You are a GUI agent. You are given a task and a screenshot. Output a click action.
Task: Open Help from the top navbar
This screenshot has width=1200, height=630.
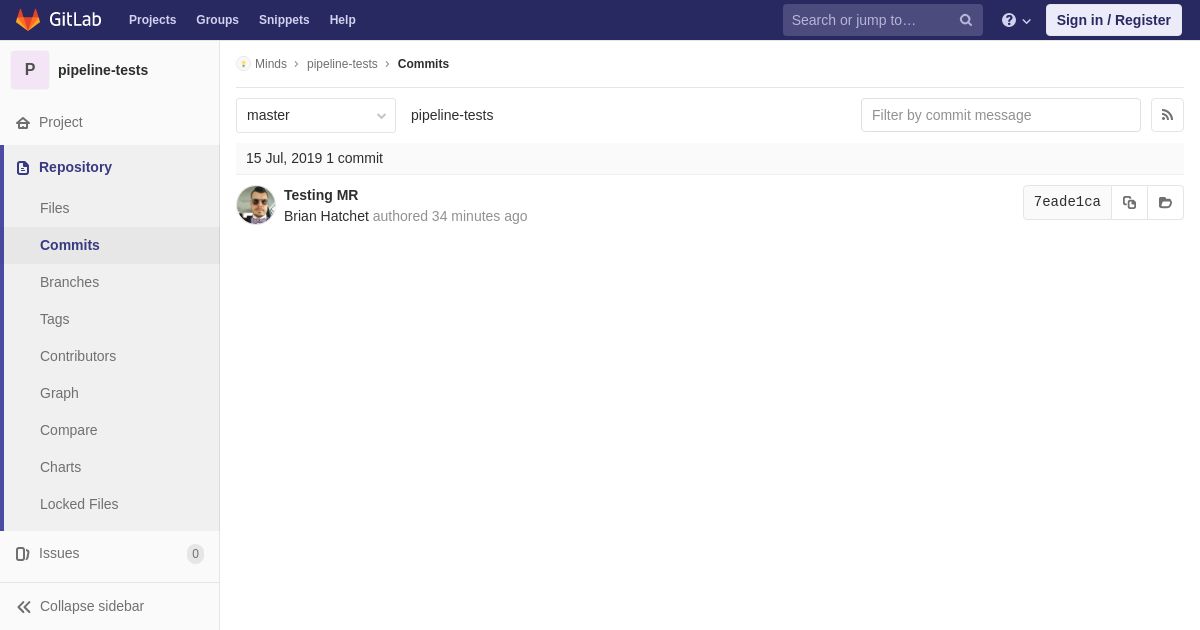343,20
